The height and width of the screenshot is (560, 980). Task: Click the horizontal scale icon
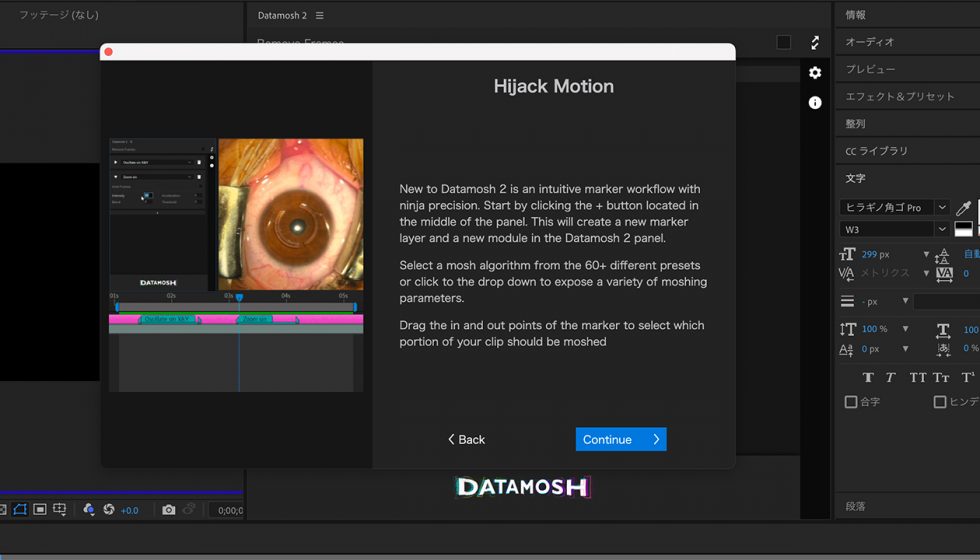[x=943, y=329]
